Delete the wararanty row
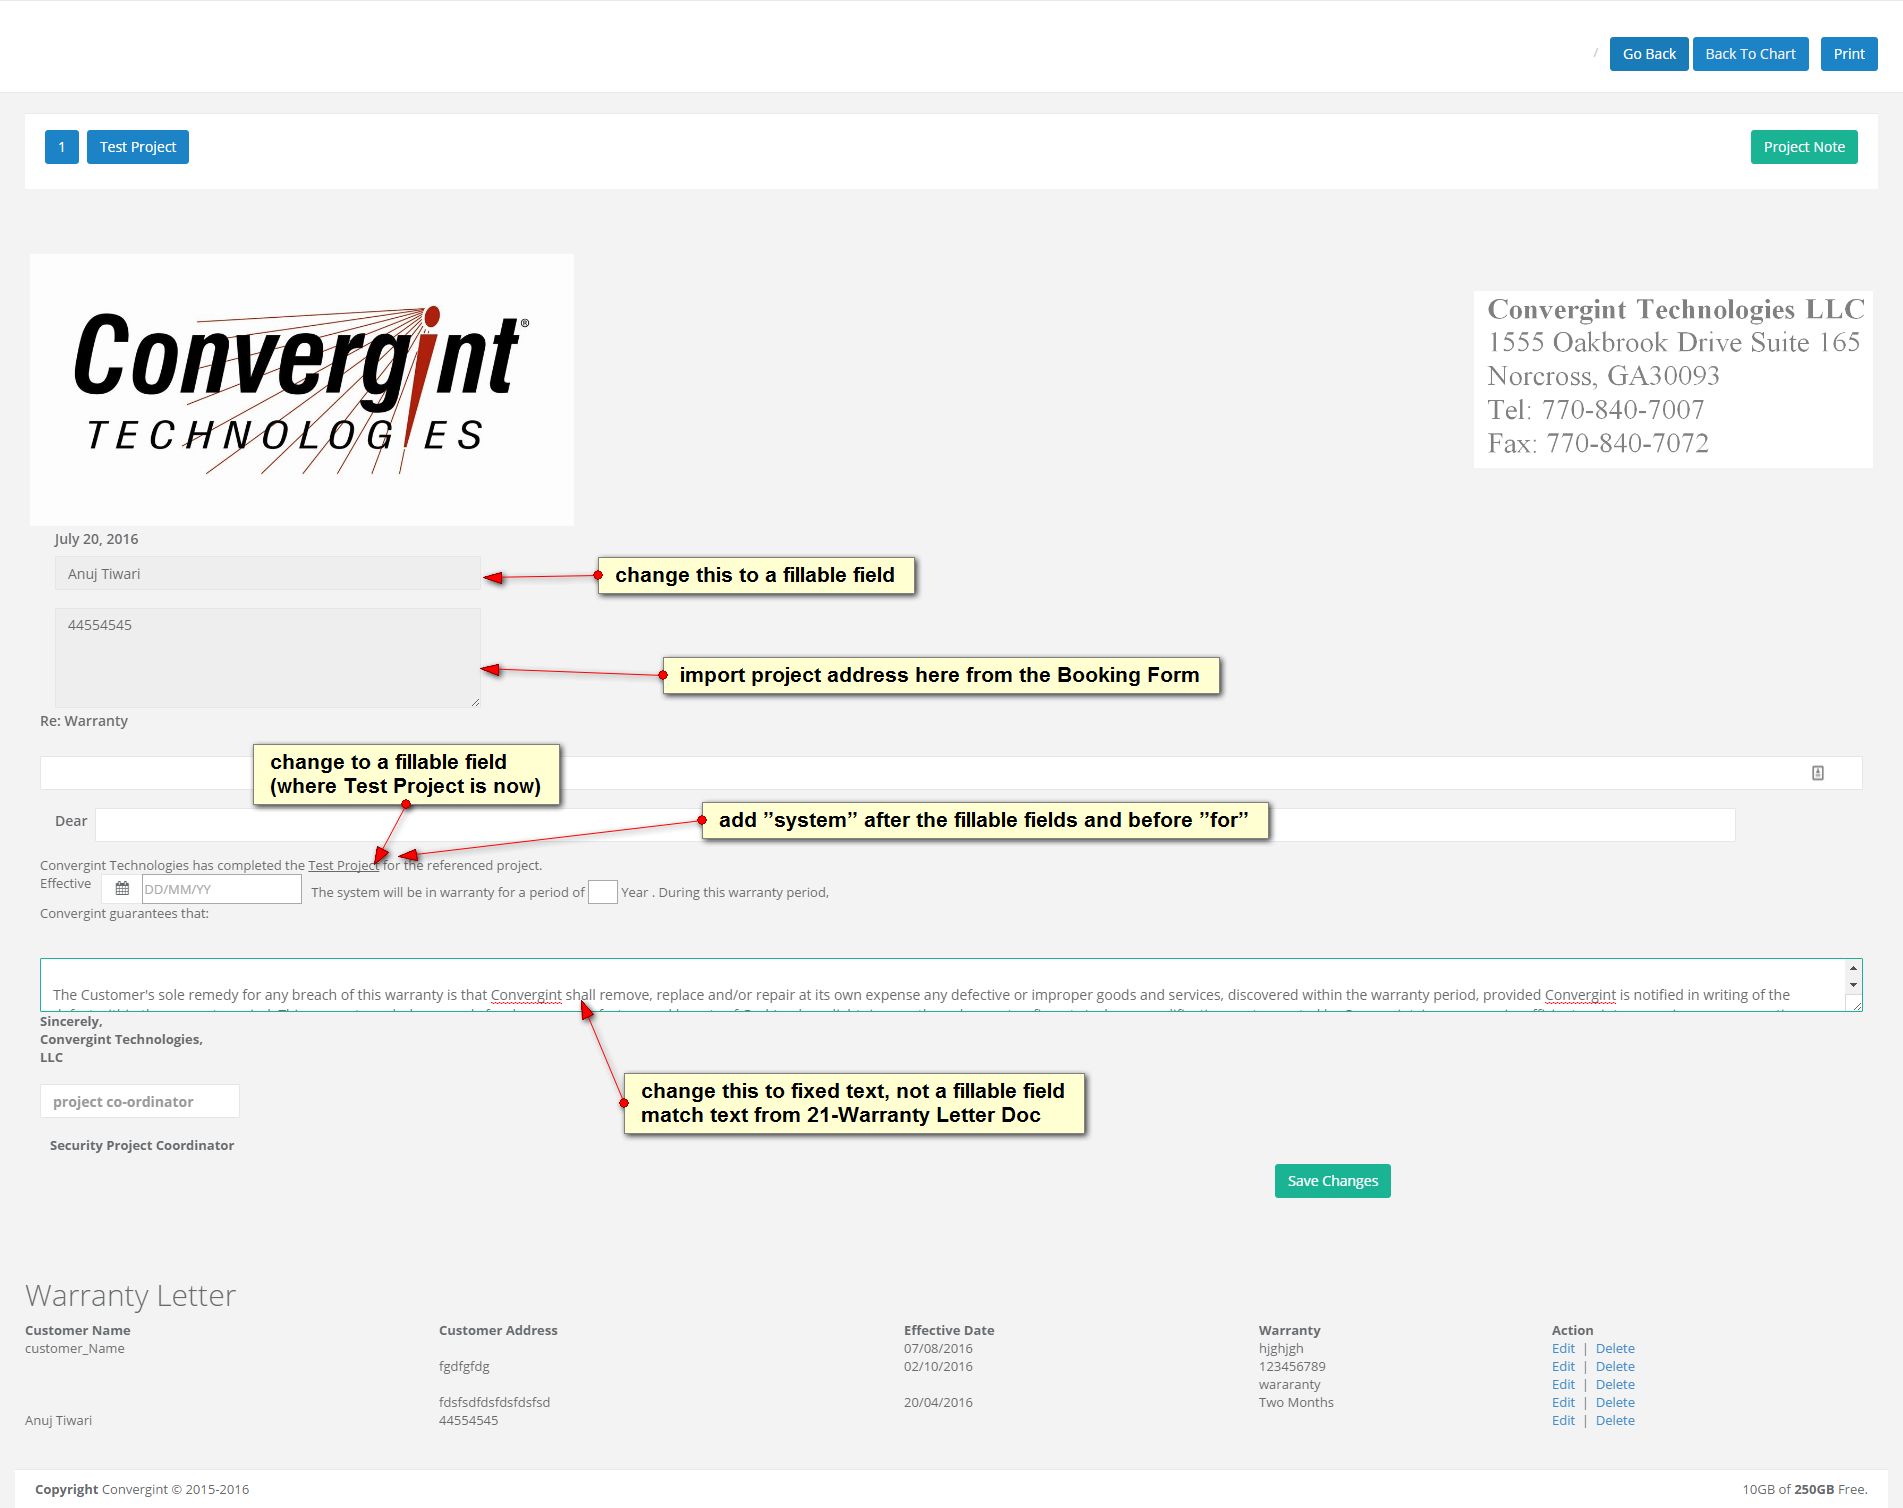 (x=1615, y=1385)
